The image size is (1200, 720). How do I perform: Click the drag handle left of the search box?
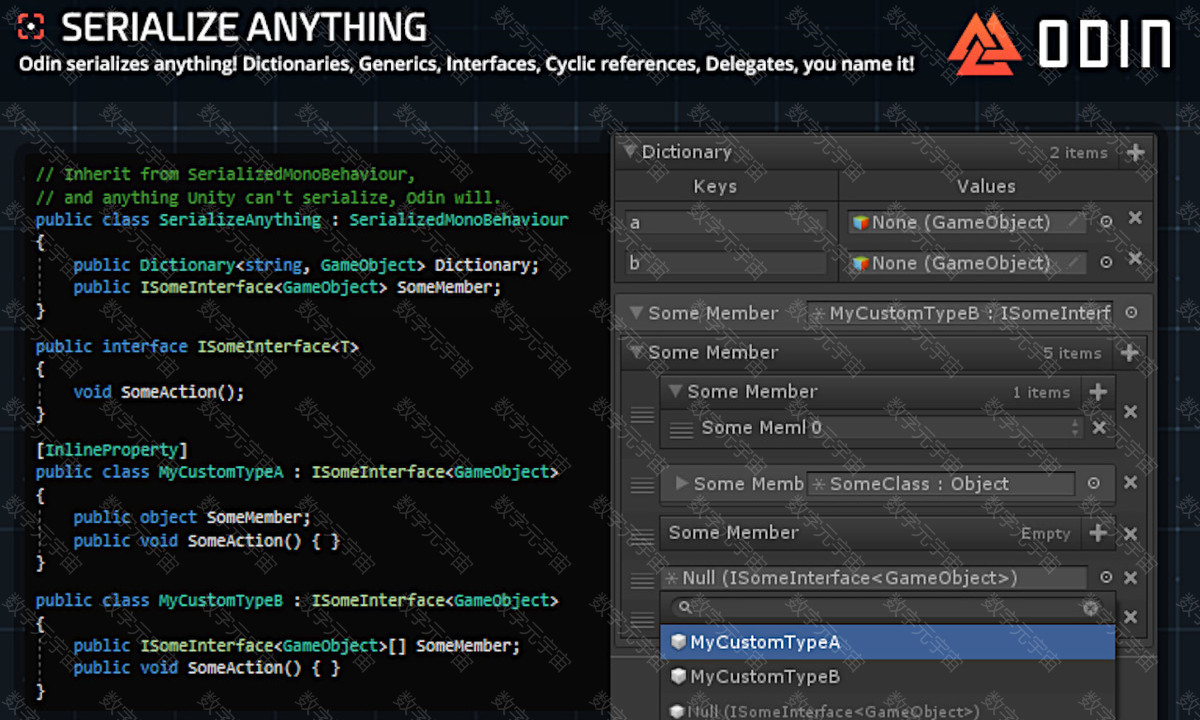click(642, 620)
